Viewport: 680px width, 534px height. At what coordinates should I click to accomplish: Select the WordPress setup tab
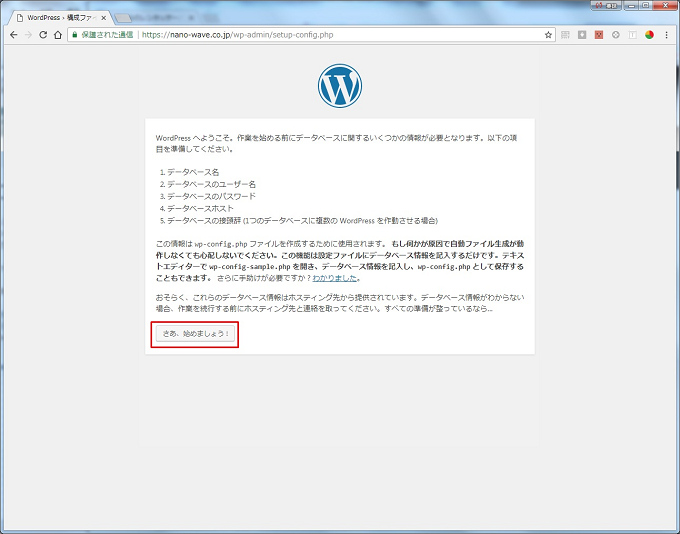click(55, 17)
